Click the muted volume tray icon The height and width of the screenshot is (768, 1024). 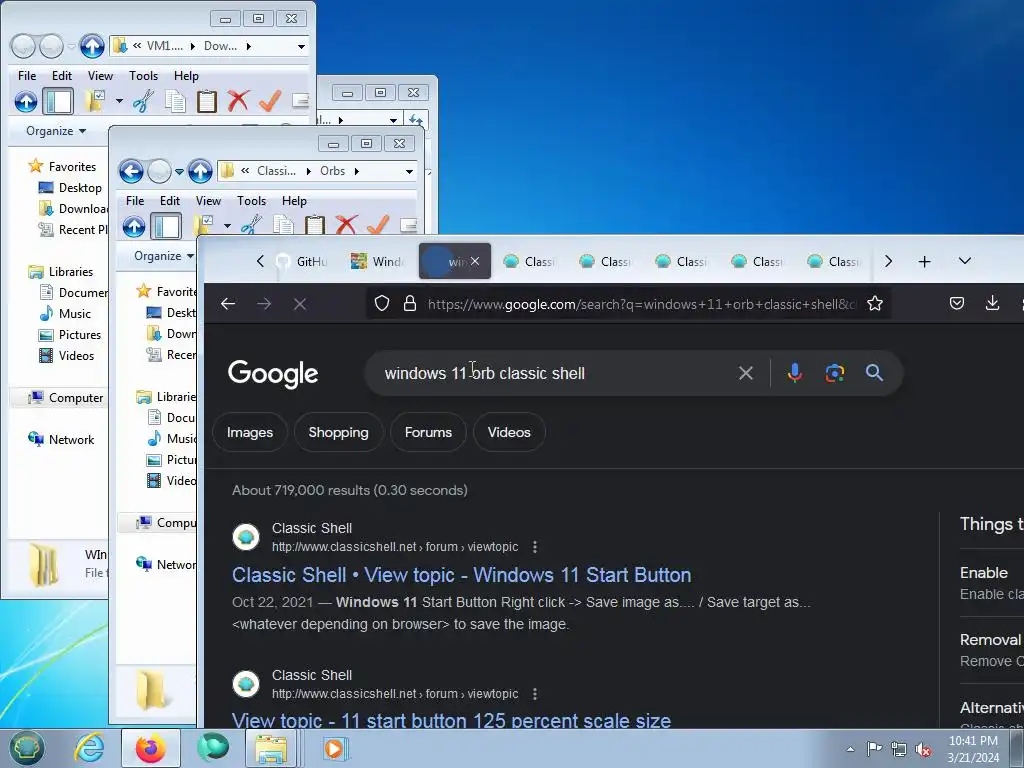pyautogui.click(x=923, y=749)
